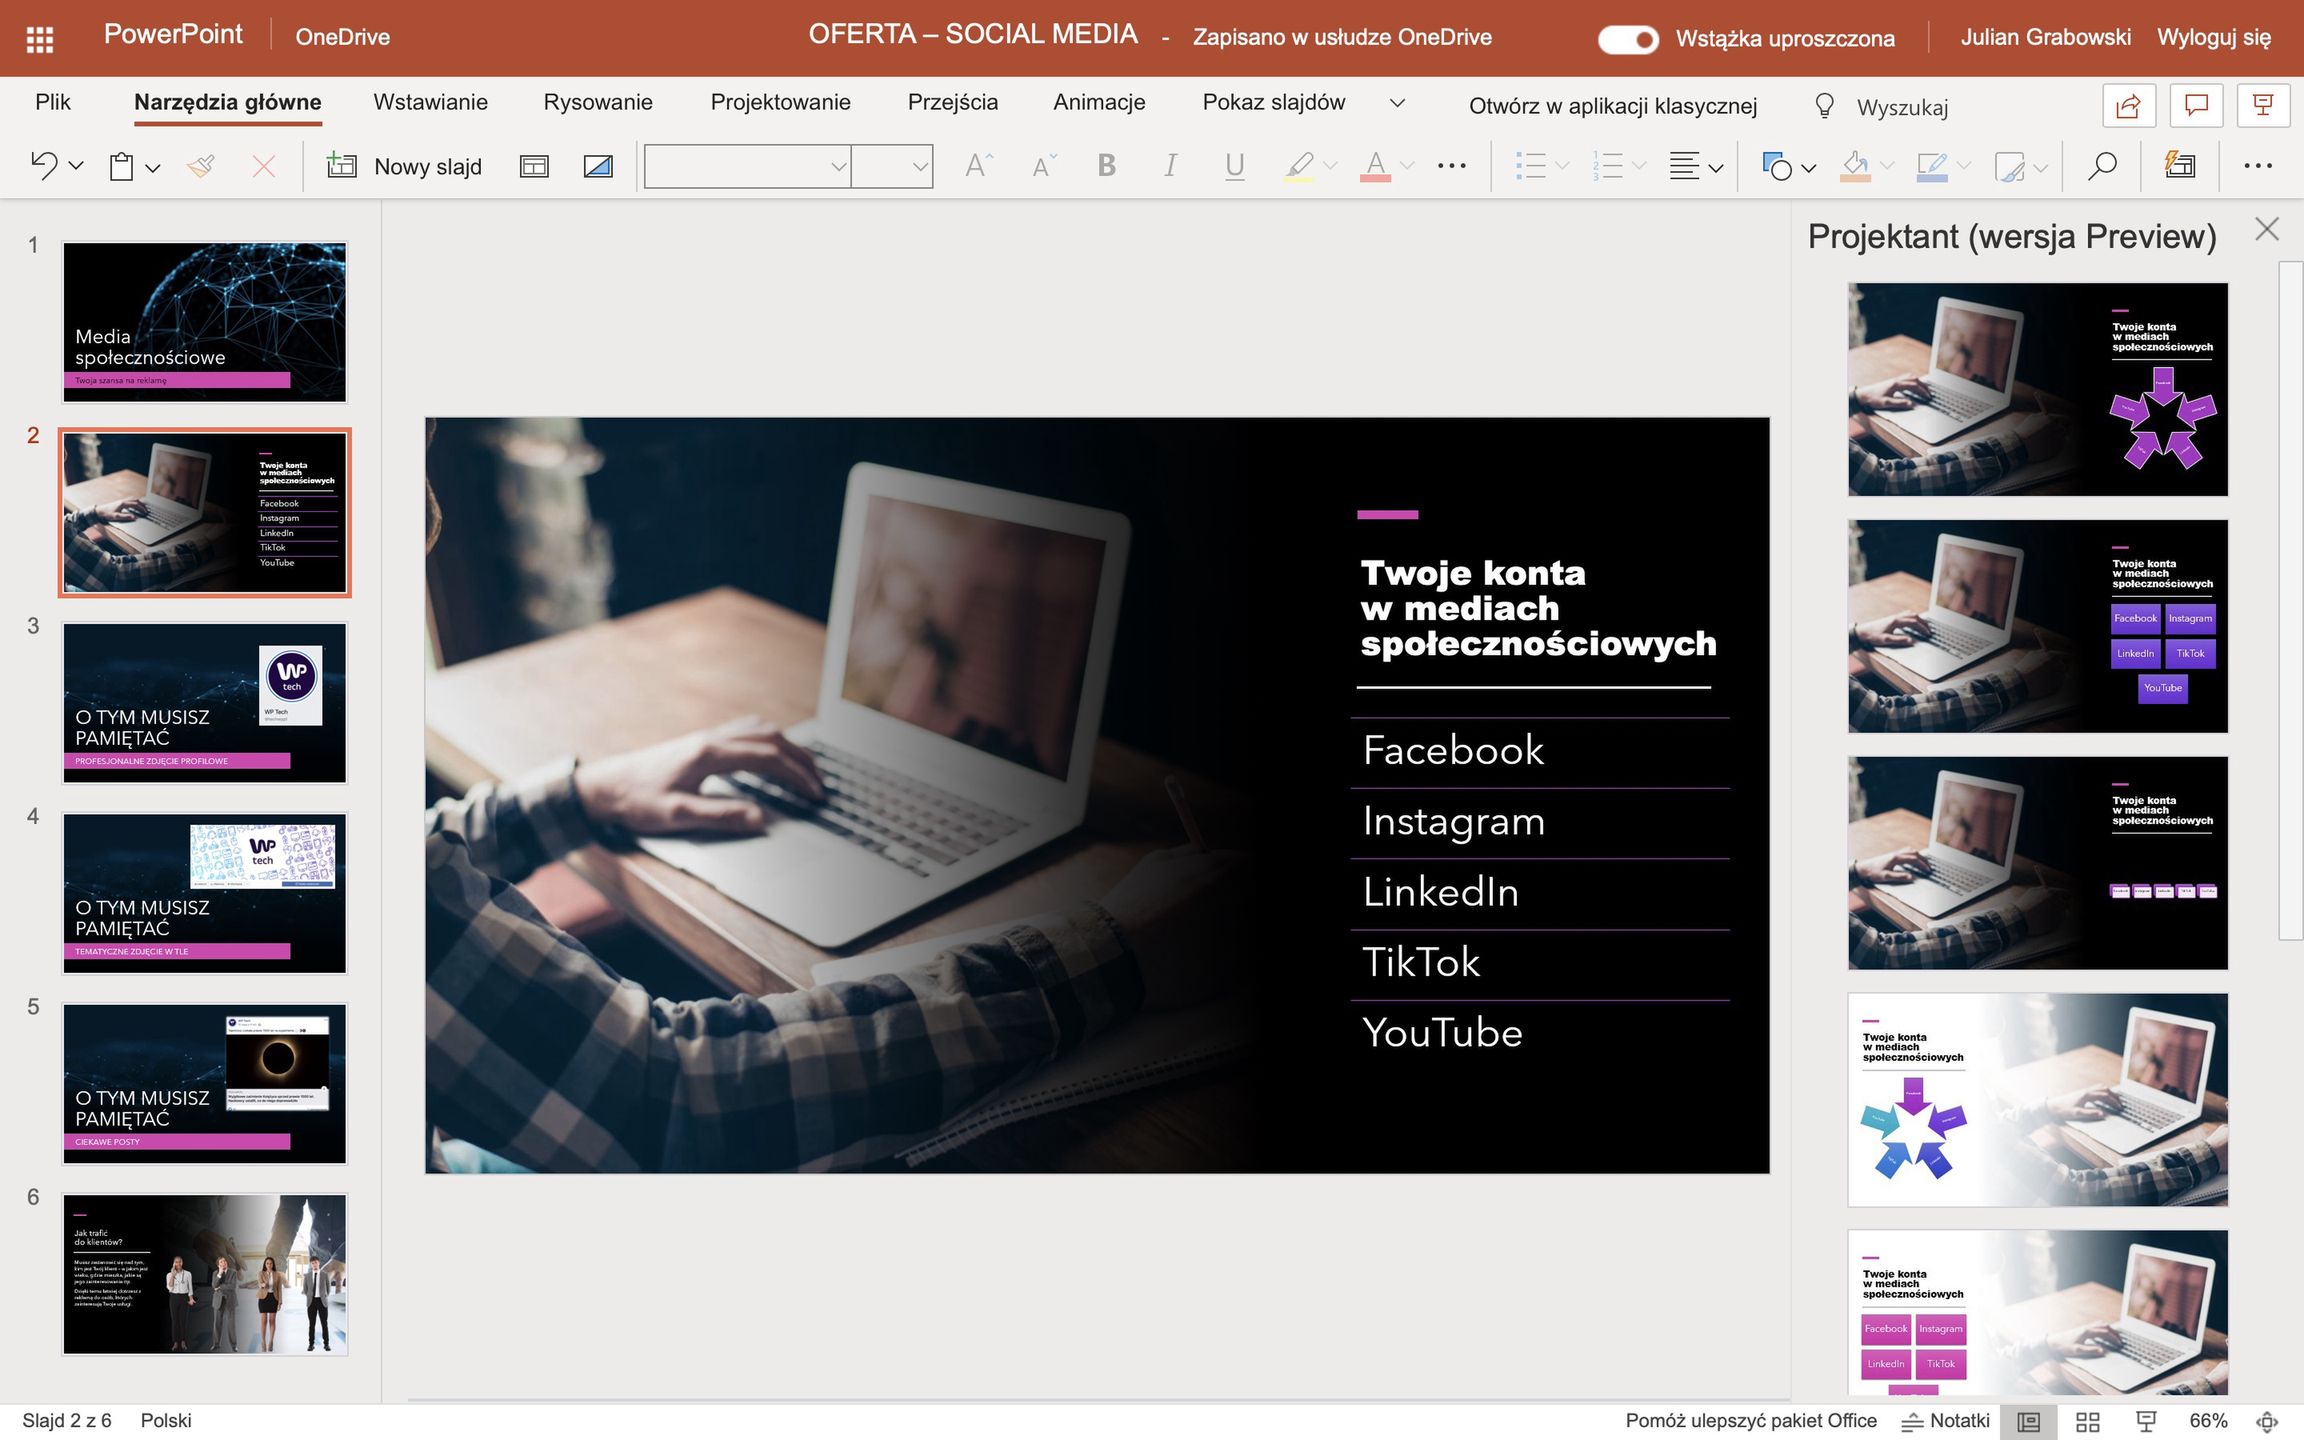This screenshot has width=2304, height=1440.
Task: Switch to the Rysowanie tab
Action: tap(598, 102)
